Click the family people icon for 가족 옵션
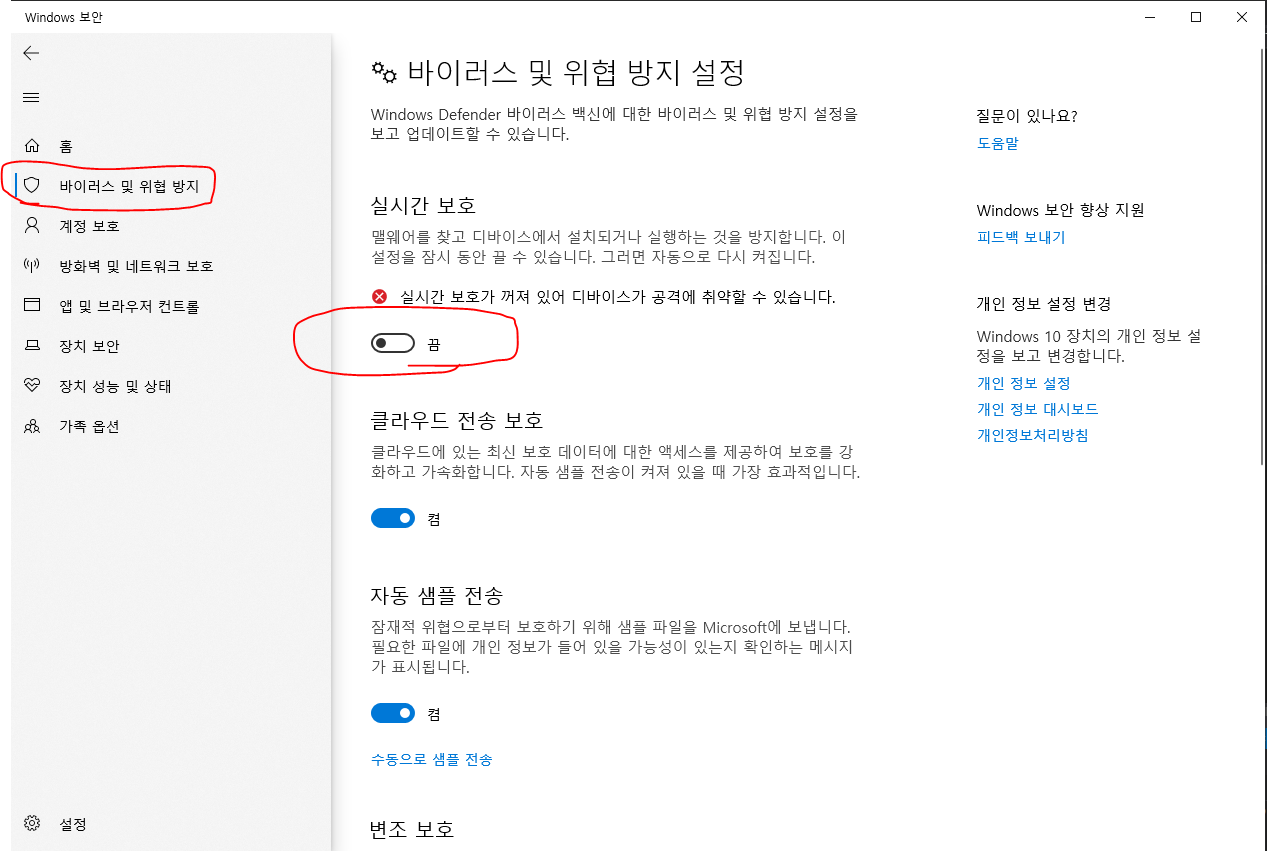This screenshot has width=1267, height=851. pos(32,426)
